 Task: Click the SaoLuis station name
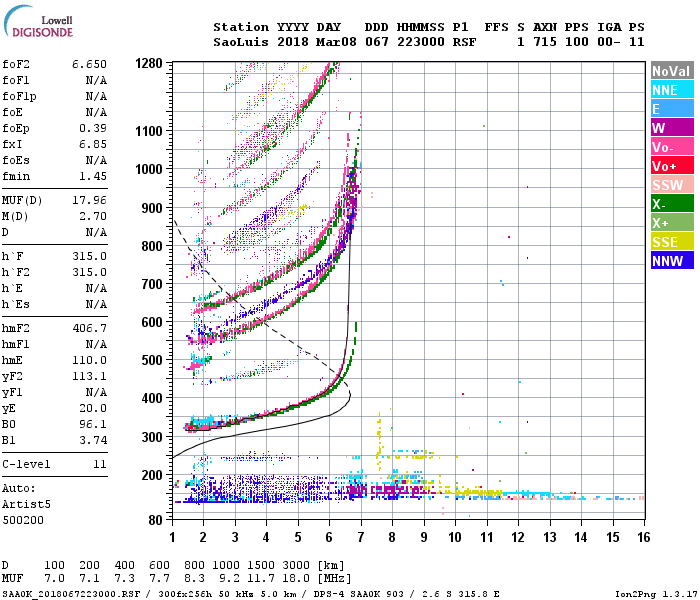[x=241, y=42]
